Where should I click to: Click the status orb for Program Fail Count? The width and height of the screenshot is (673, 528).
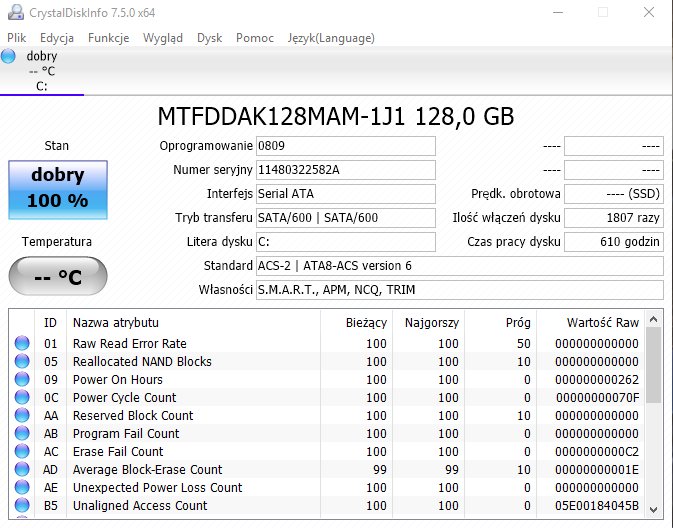[22, 433]
